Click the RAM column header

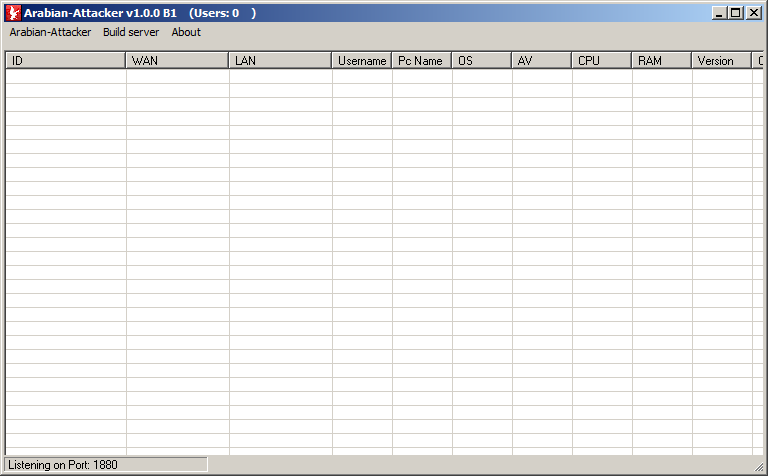coord(661,61)
